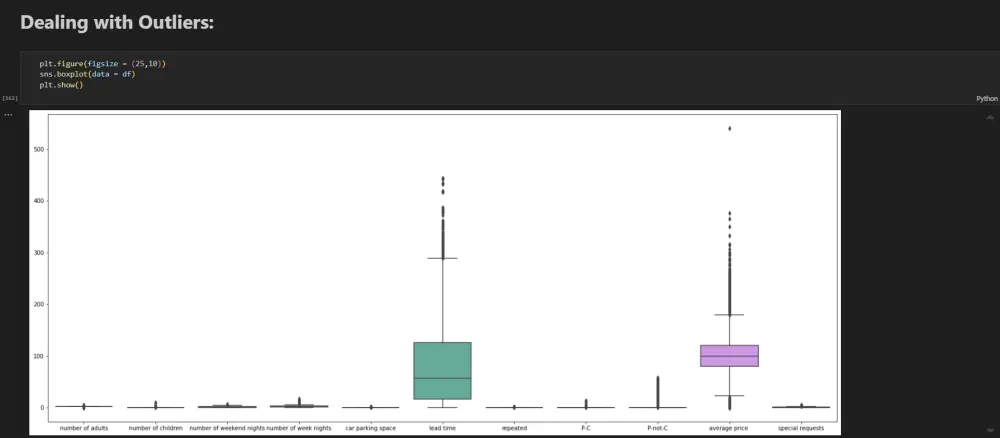Click the sns.boxplot(data = df) code line
The height and width of the screenshot is (438, 1000).
pyautogui.click(x=87, y=75)
